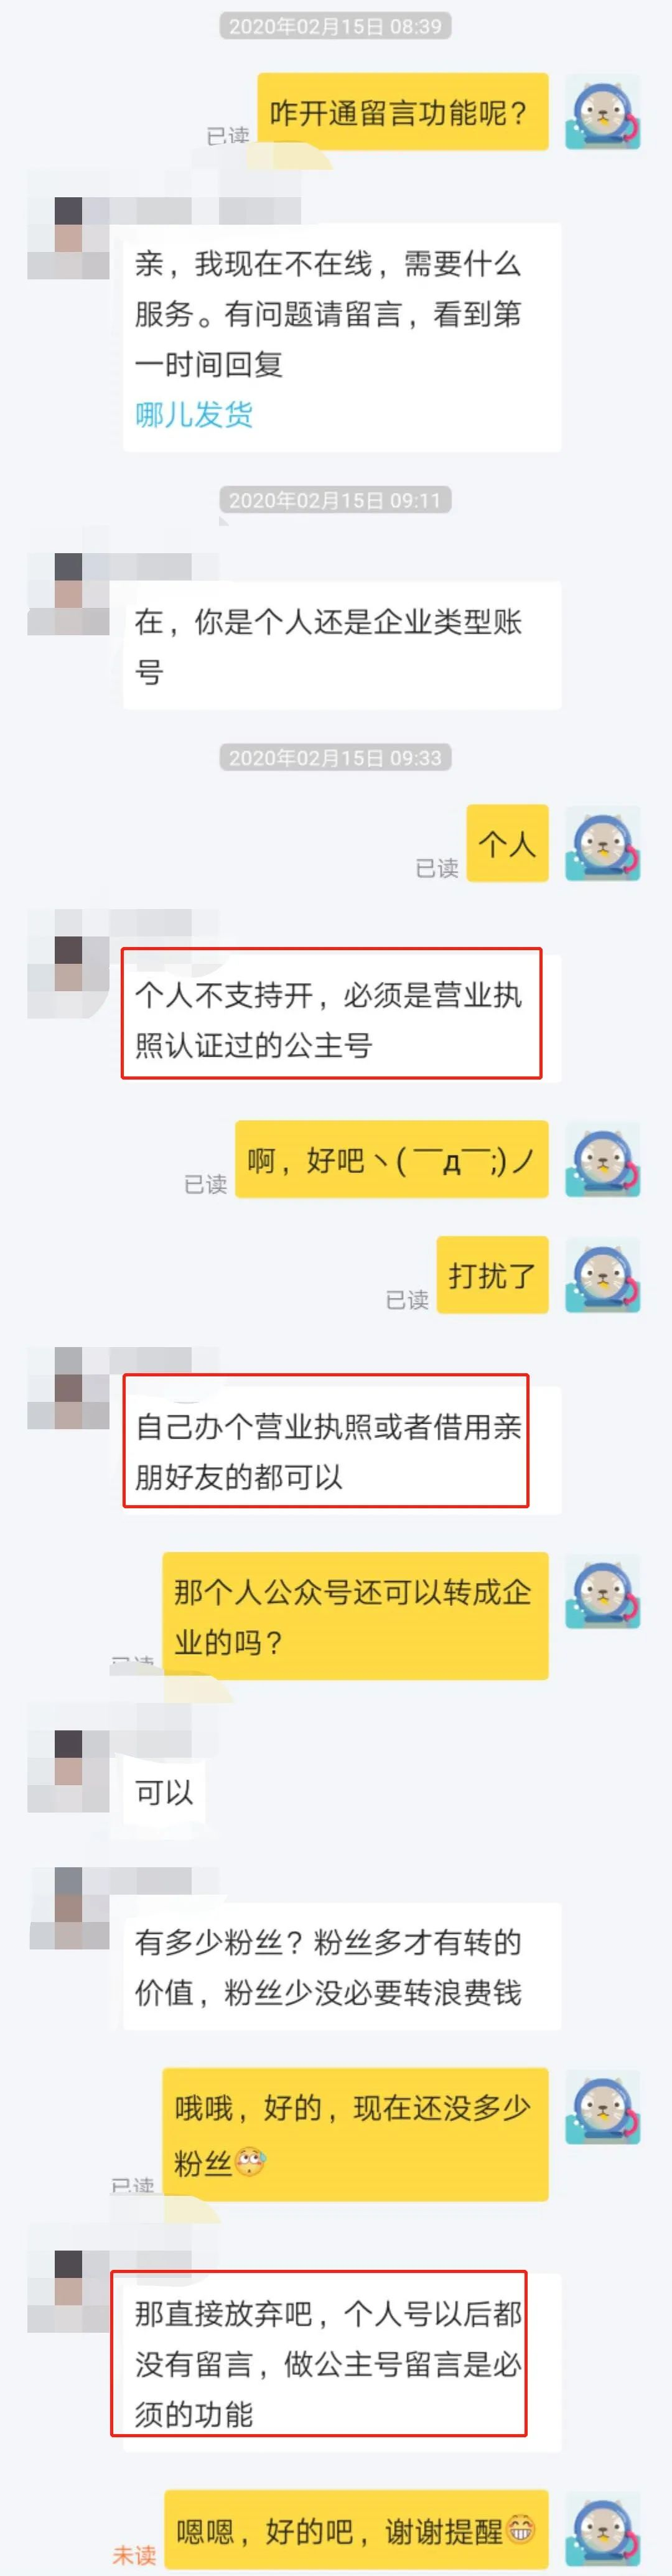672x2576 pixels.
Task: Tap the yellow "个人" reply bubble
Action: pos(507,843)
